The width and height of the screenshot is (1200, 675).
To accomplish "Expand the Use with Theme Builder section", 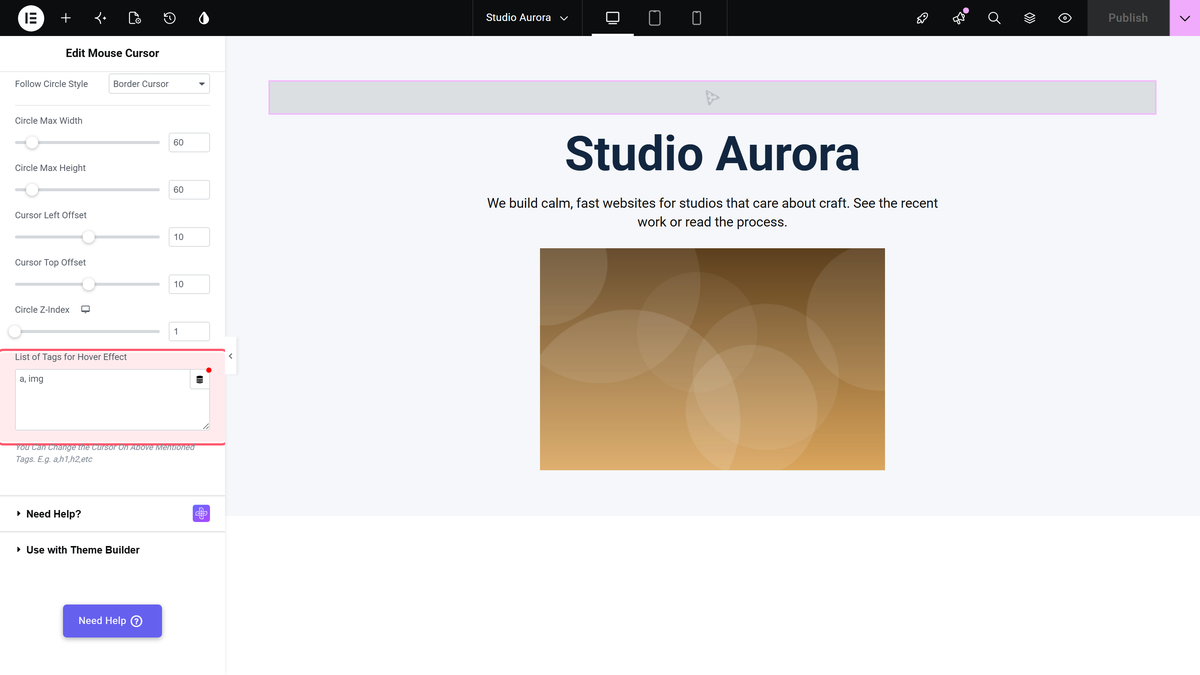I will (112, 550).
